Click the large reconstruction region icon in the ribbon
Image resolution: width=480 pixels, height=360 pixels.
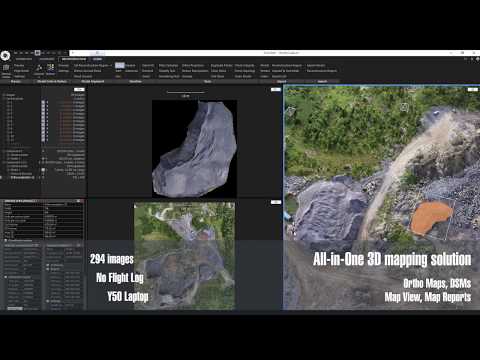(6, 69)
